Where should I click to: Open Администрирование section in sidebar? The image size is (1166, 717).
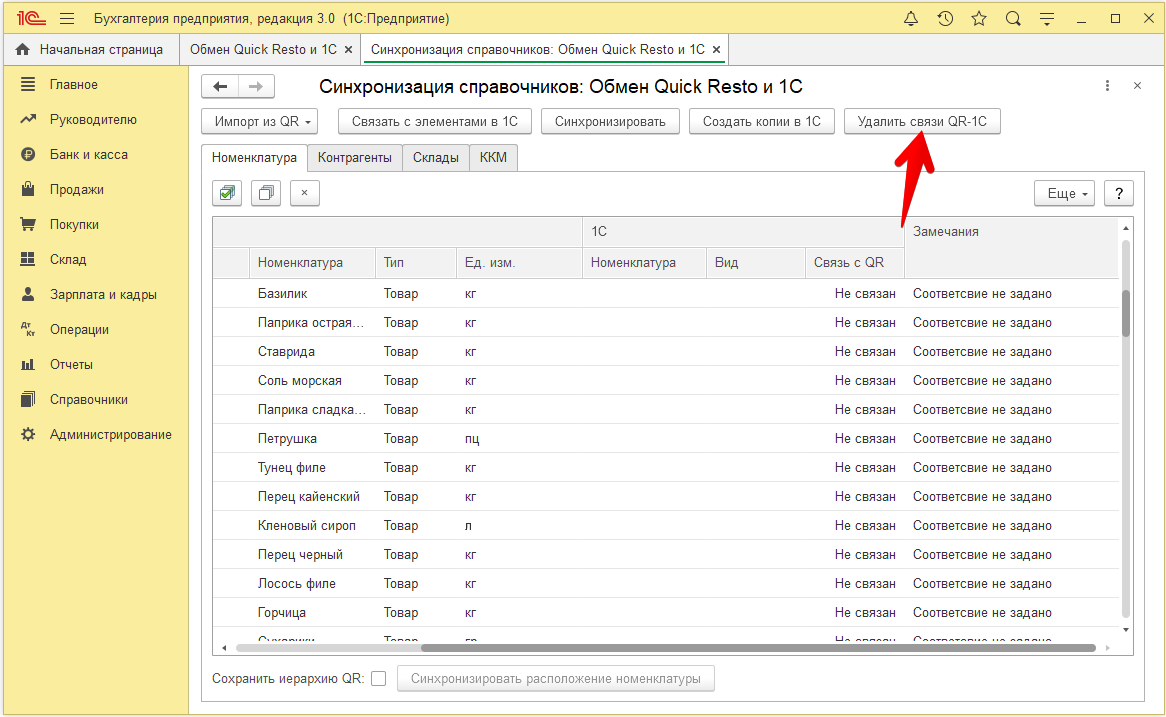click(95, 434)
